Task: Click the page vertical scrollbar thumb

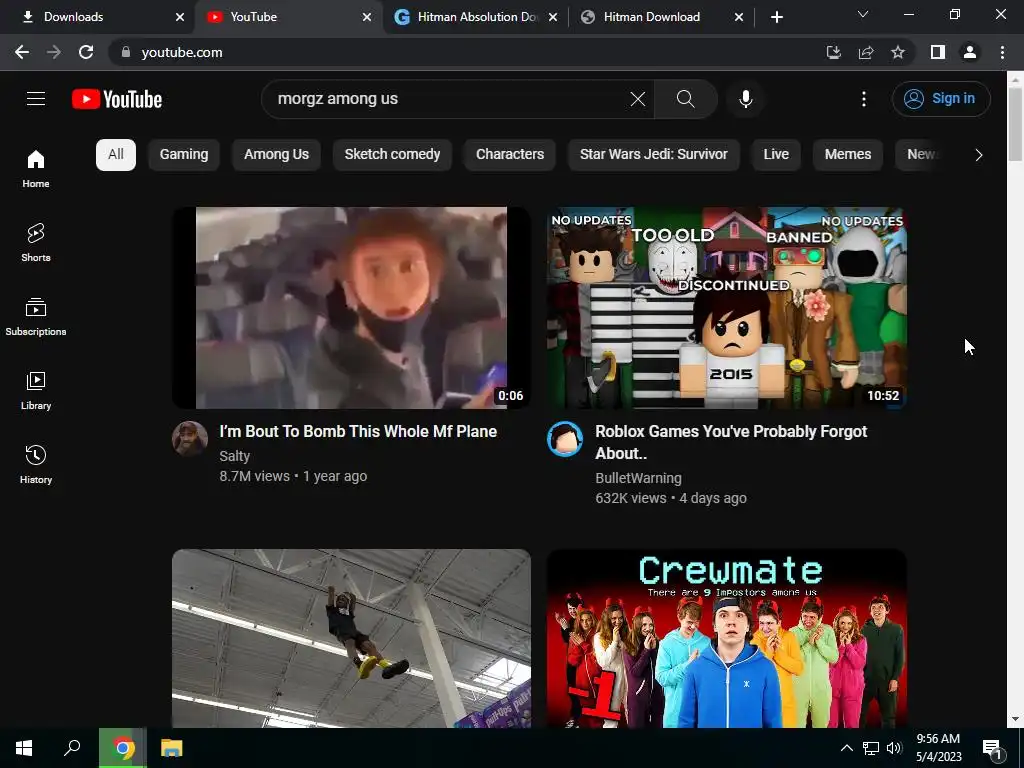Action: pos(1015,124)
